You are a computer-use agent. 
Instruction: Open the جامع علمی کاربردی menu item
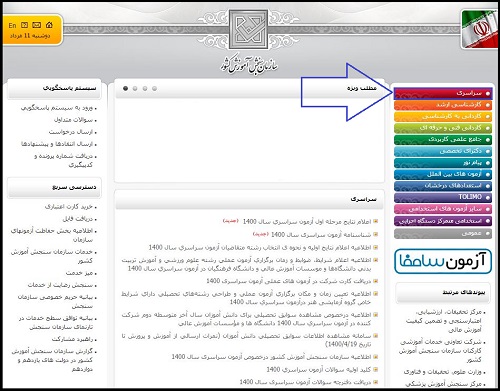pos(443,139)
